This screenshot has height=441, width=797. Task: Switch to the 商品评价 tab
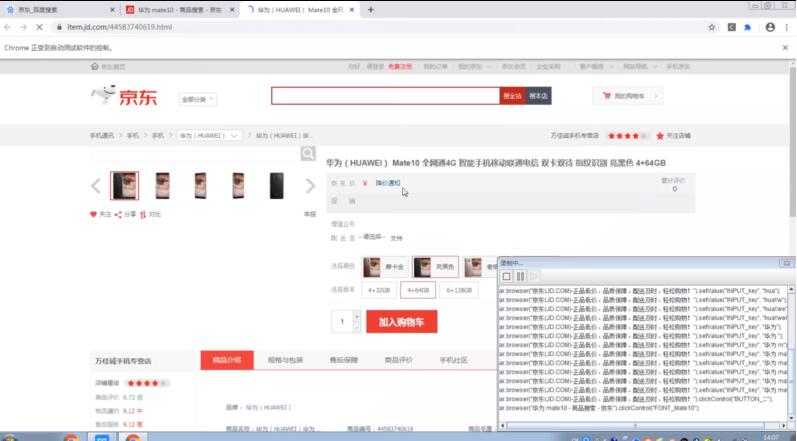point(398,360)
